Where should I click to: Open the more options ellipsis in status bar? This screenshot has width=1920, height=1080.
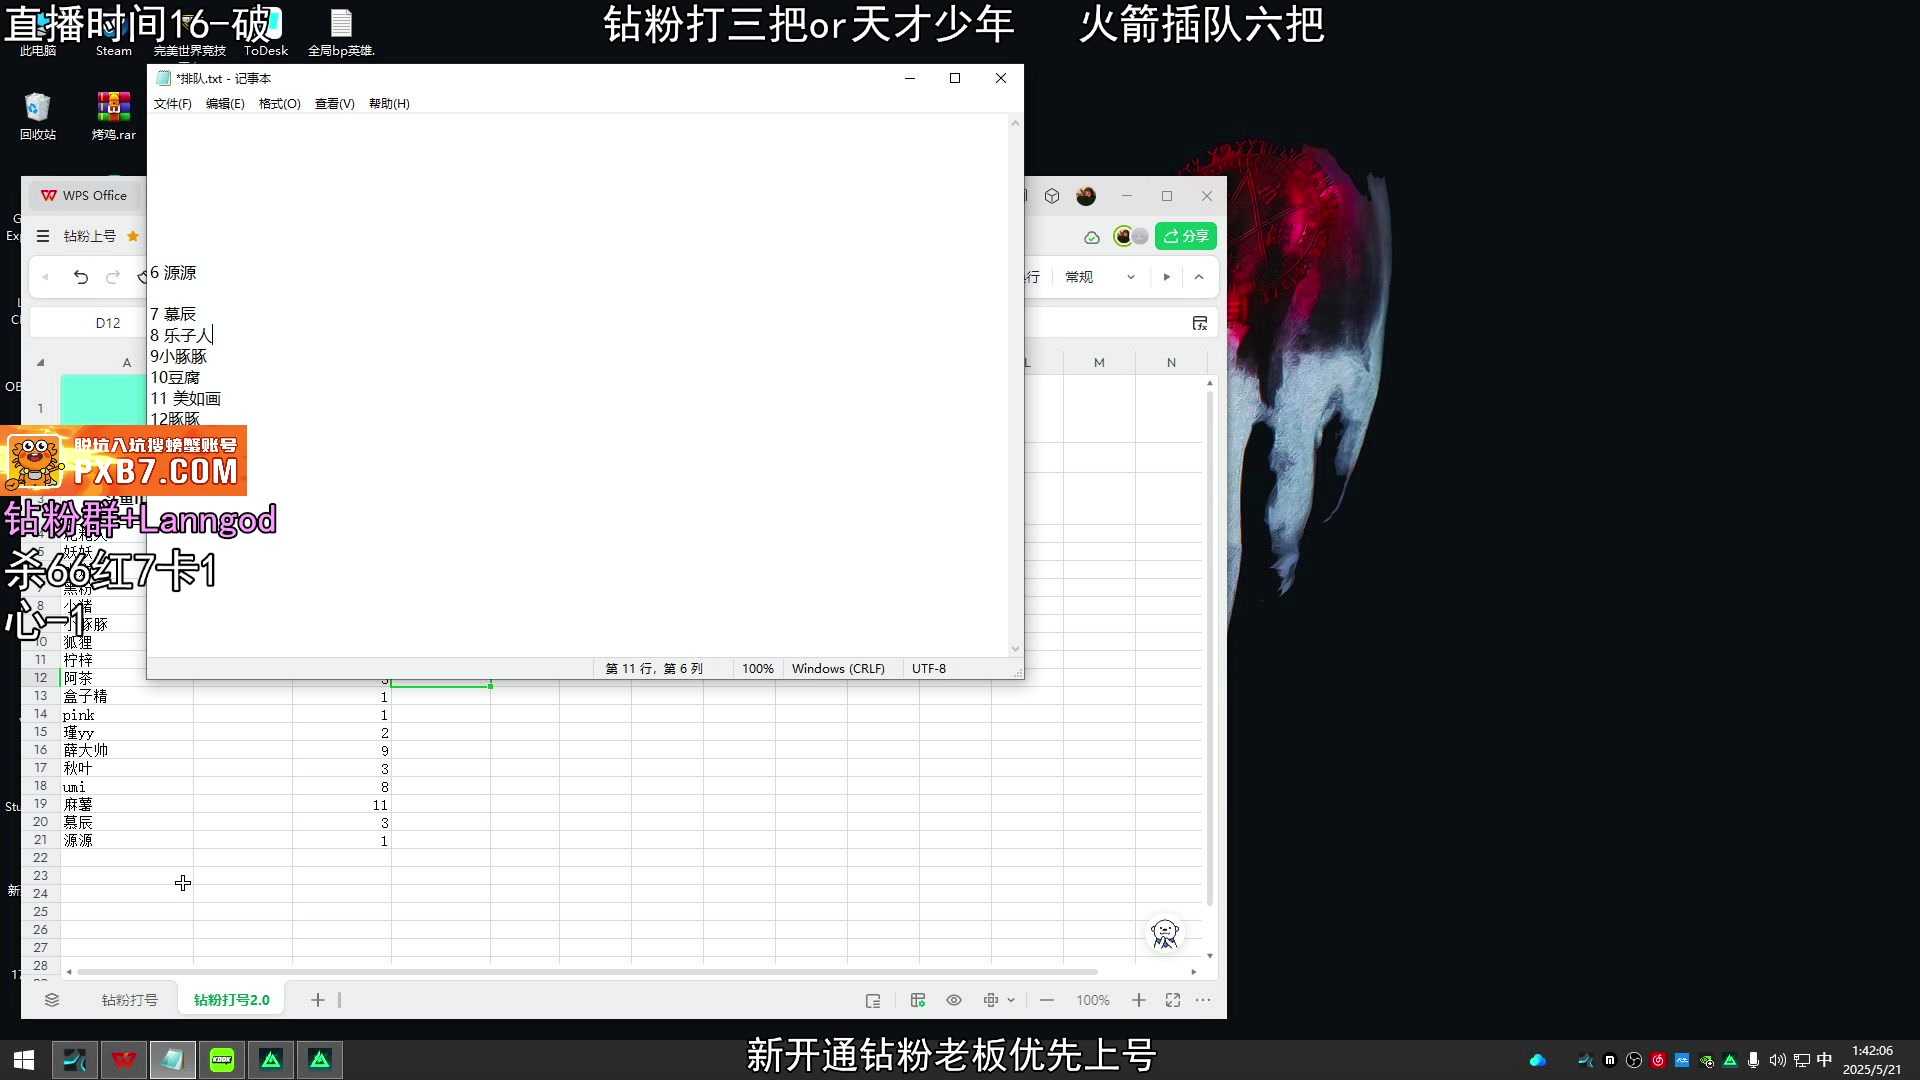1203,1000
